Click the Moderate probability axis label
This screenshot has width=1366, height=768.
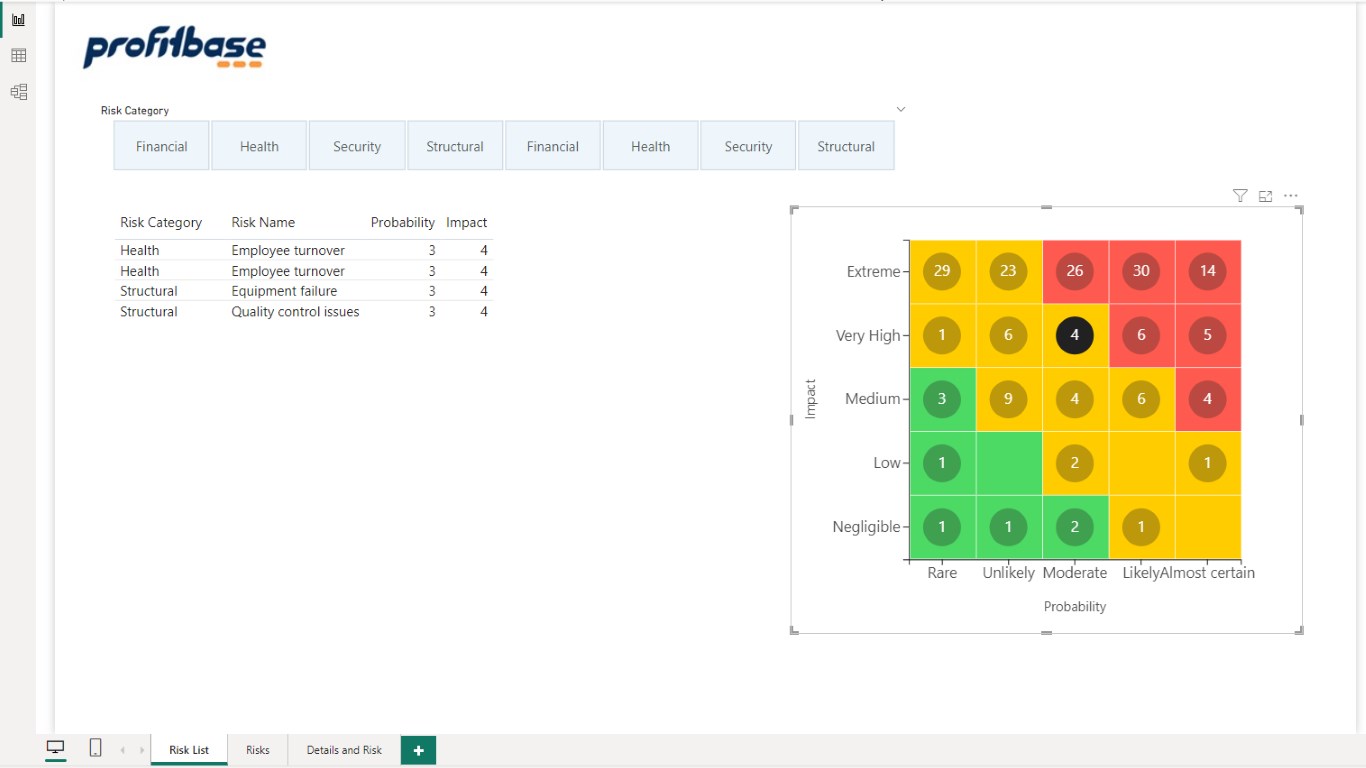tap(1075, 573)
